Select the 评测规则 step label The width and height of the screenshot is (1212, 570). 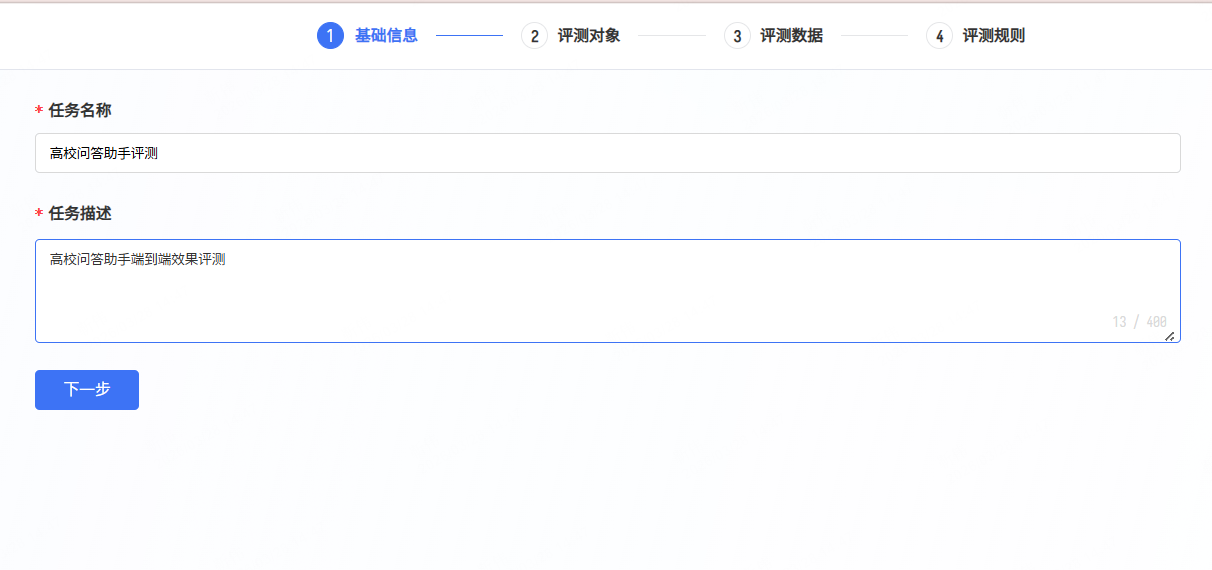[x=993, y=36]
